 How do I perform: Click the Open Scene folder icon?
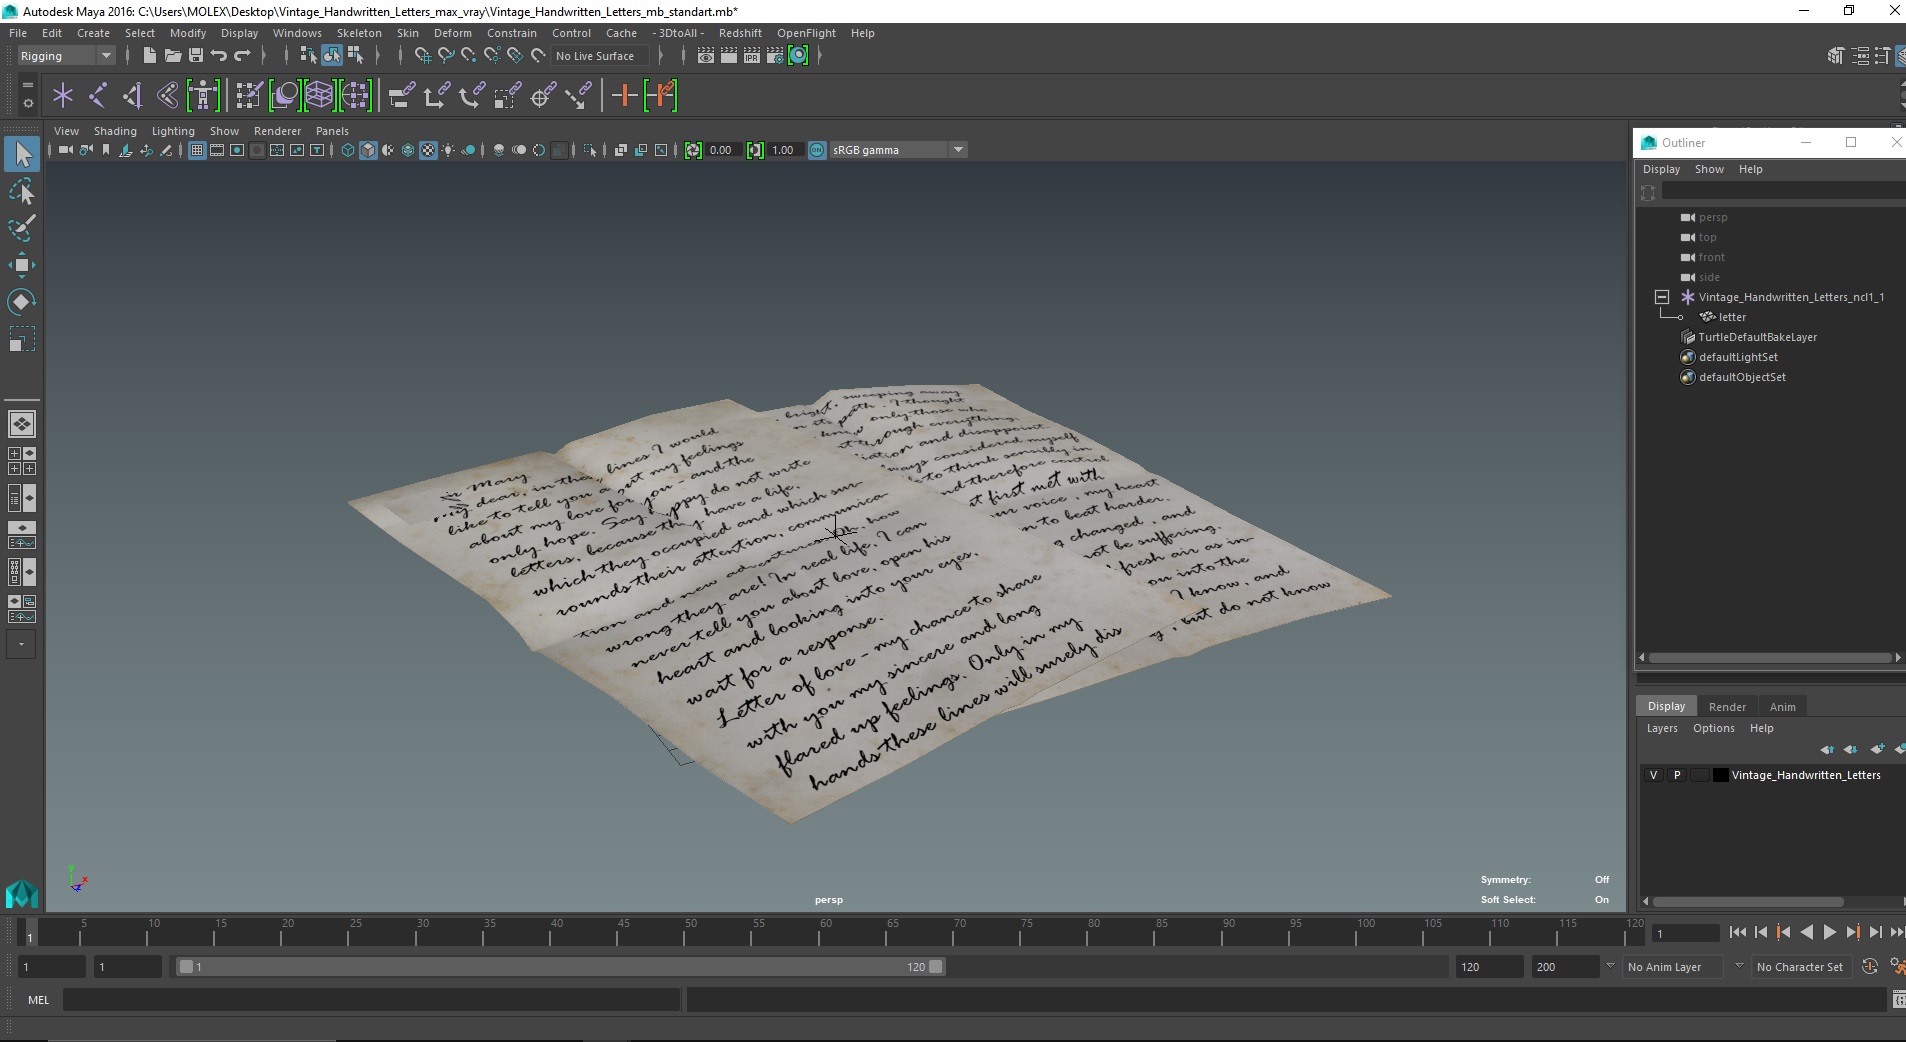172,55
